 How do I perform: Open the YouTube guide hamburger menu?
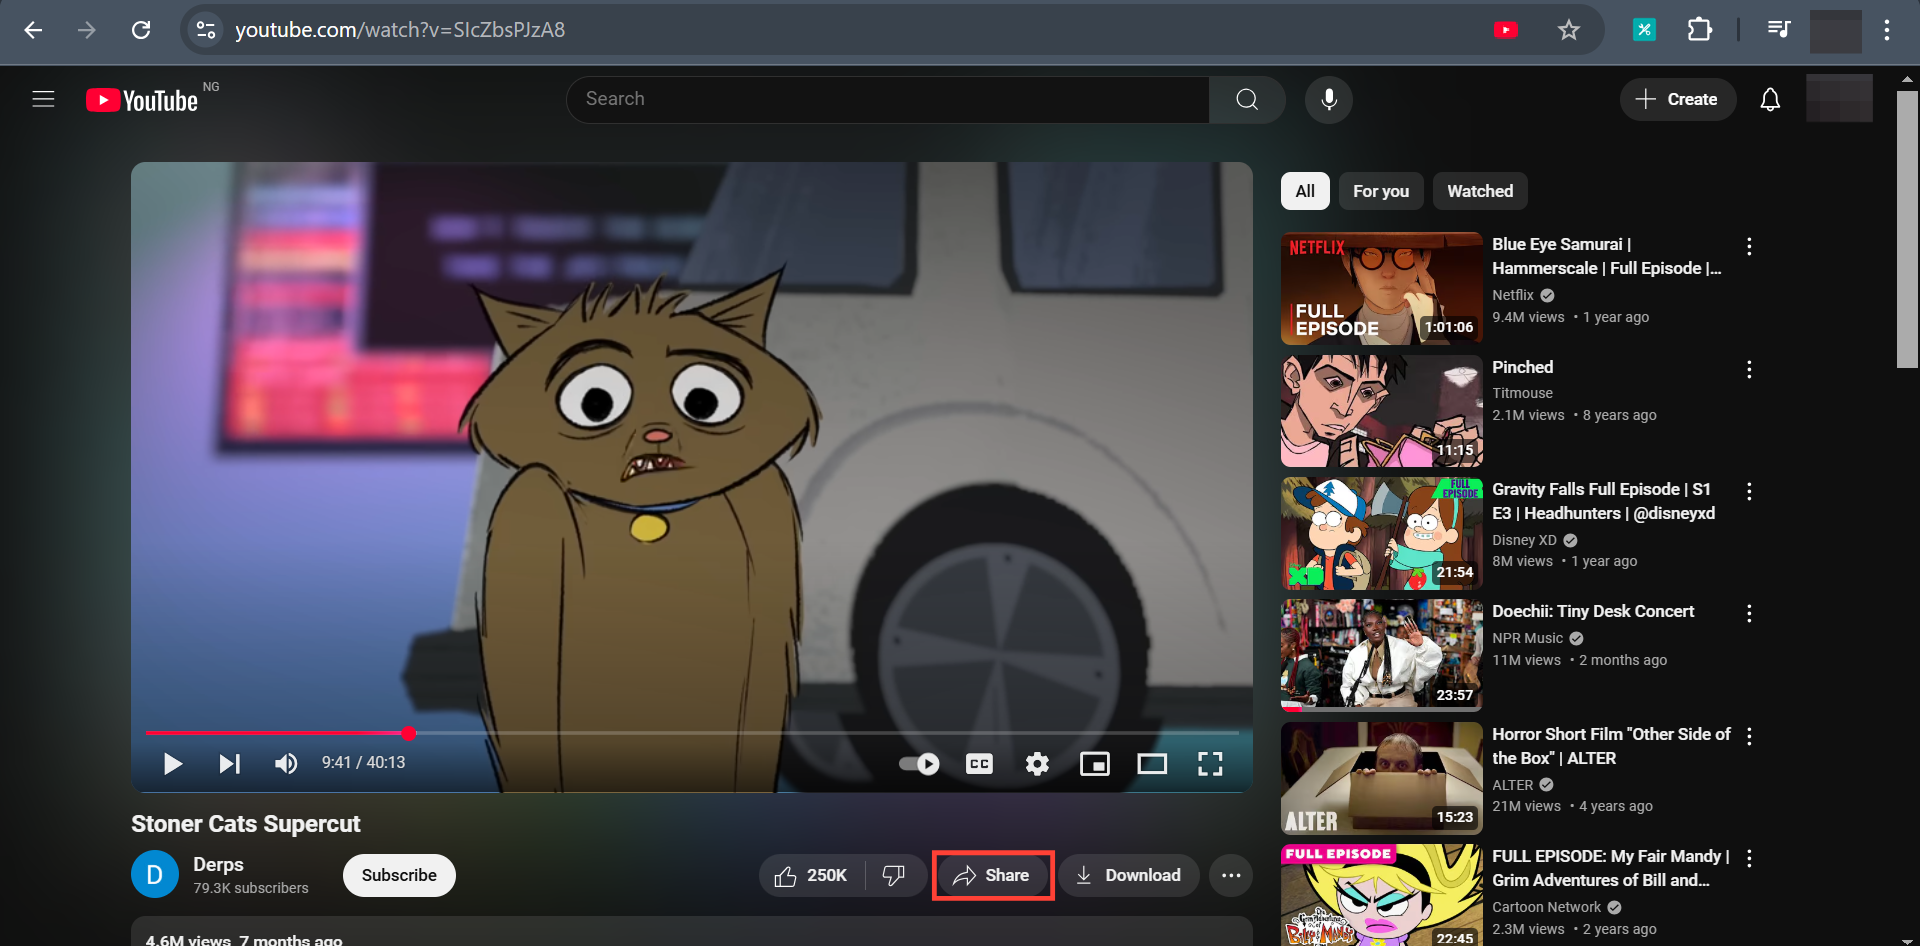point(43,99)
